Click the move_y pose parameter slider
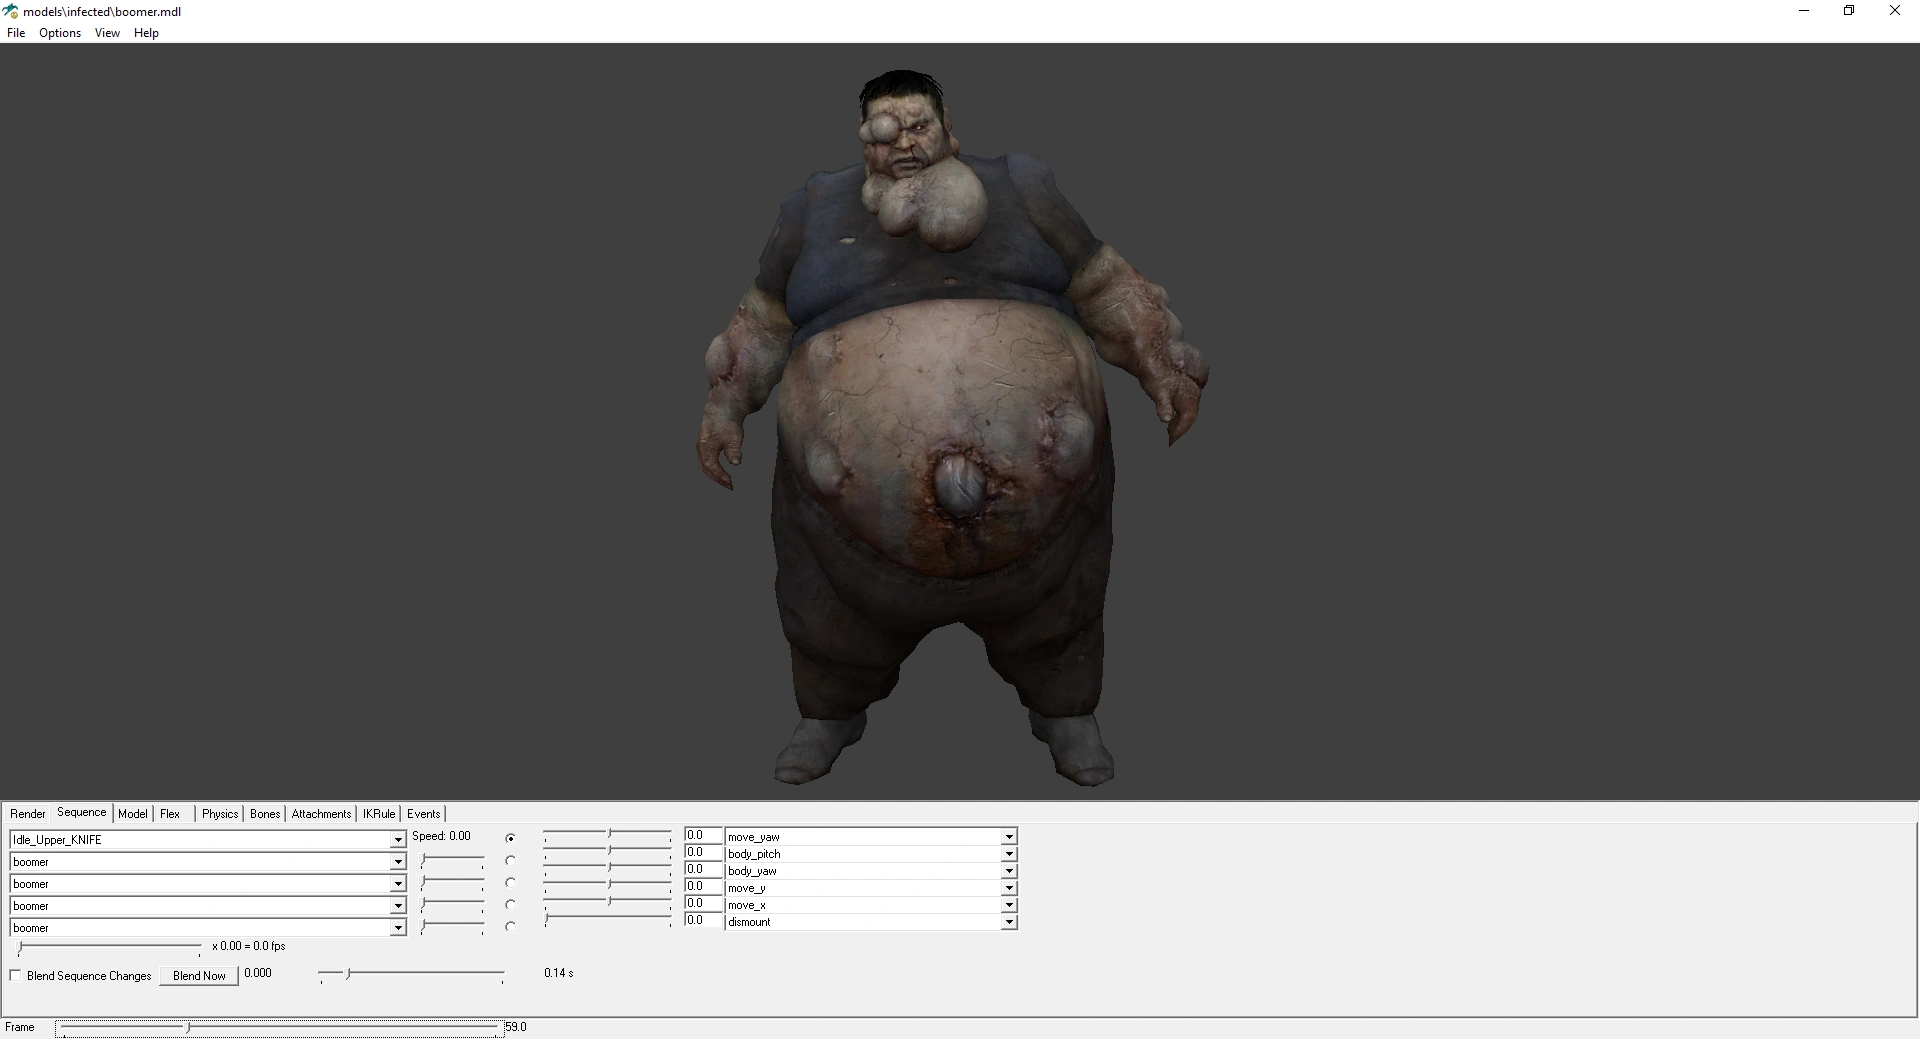Viewport: 1920px width, 1039px height. pos(608,886)
